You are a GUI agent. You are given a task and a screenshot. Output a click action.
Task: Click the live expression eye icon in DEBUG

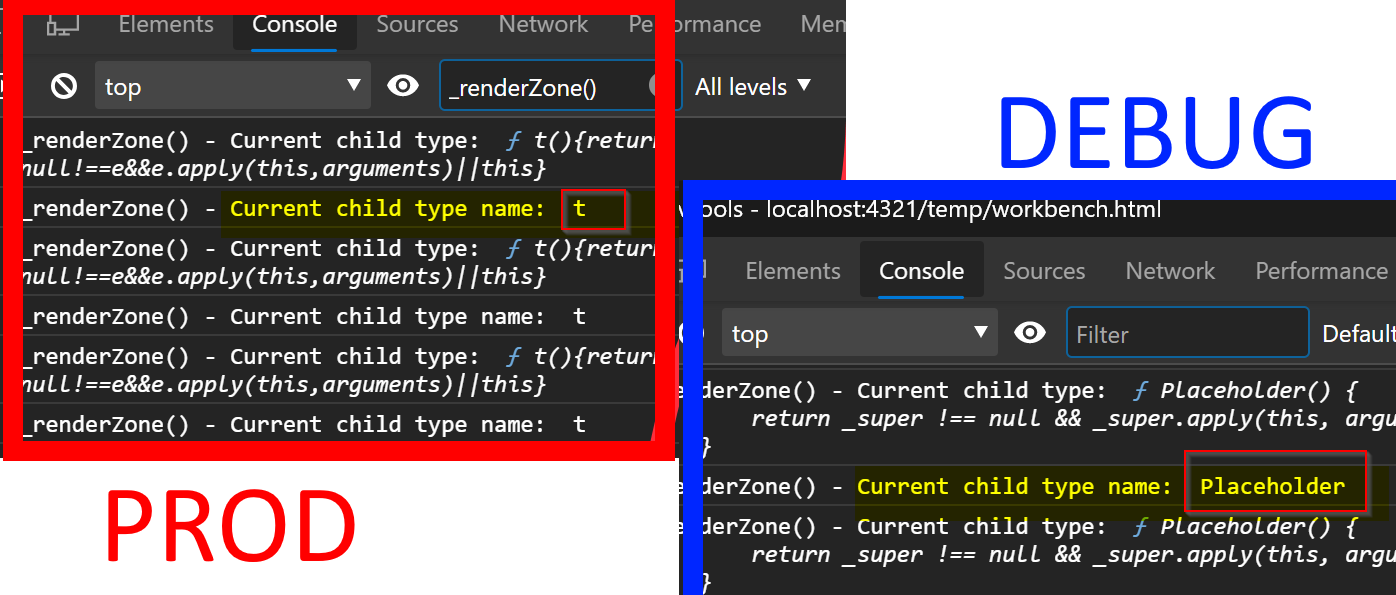(1030, 333)
